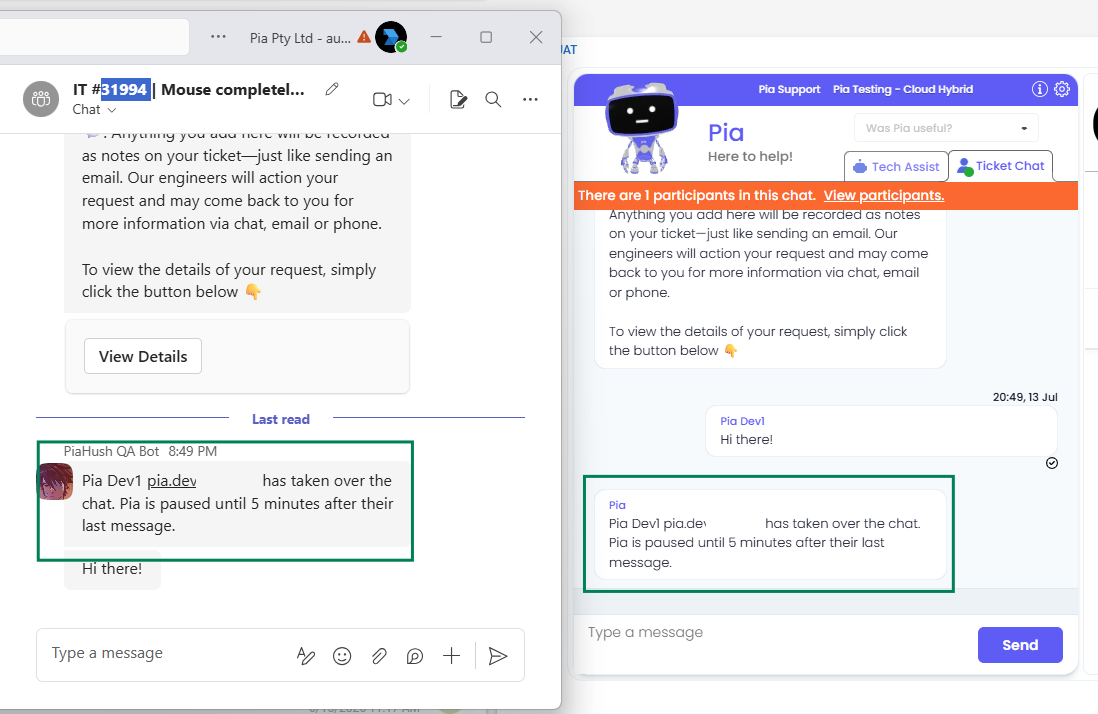Click the edit chat name pencil icon
This screenshot has width=1098, height=714.
coord(332,89)
